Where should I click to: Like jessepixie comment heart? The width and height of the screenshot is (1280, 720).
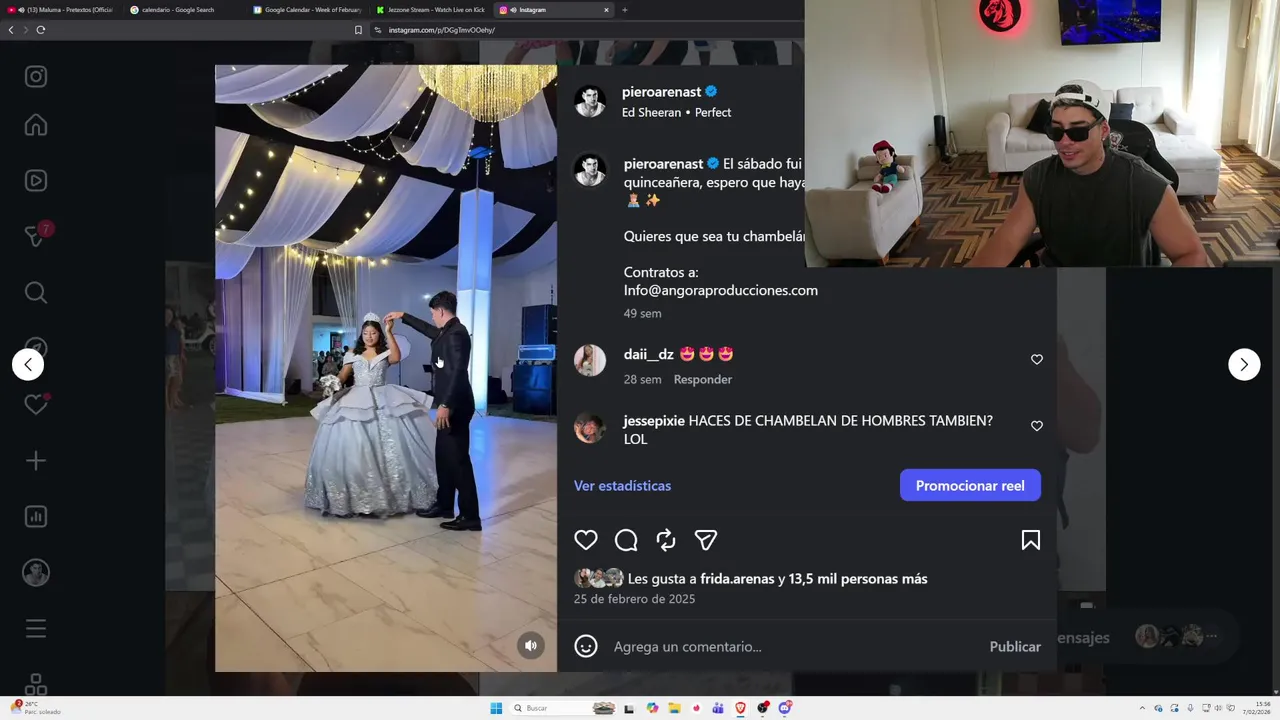tap(1037, 426)
